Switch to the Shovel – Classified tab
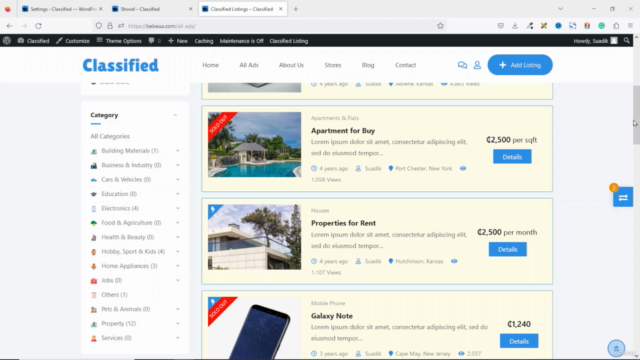640x360 pixels. [x=152, y=9]
